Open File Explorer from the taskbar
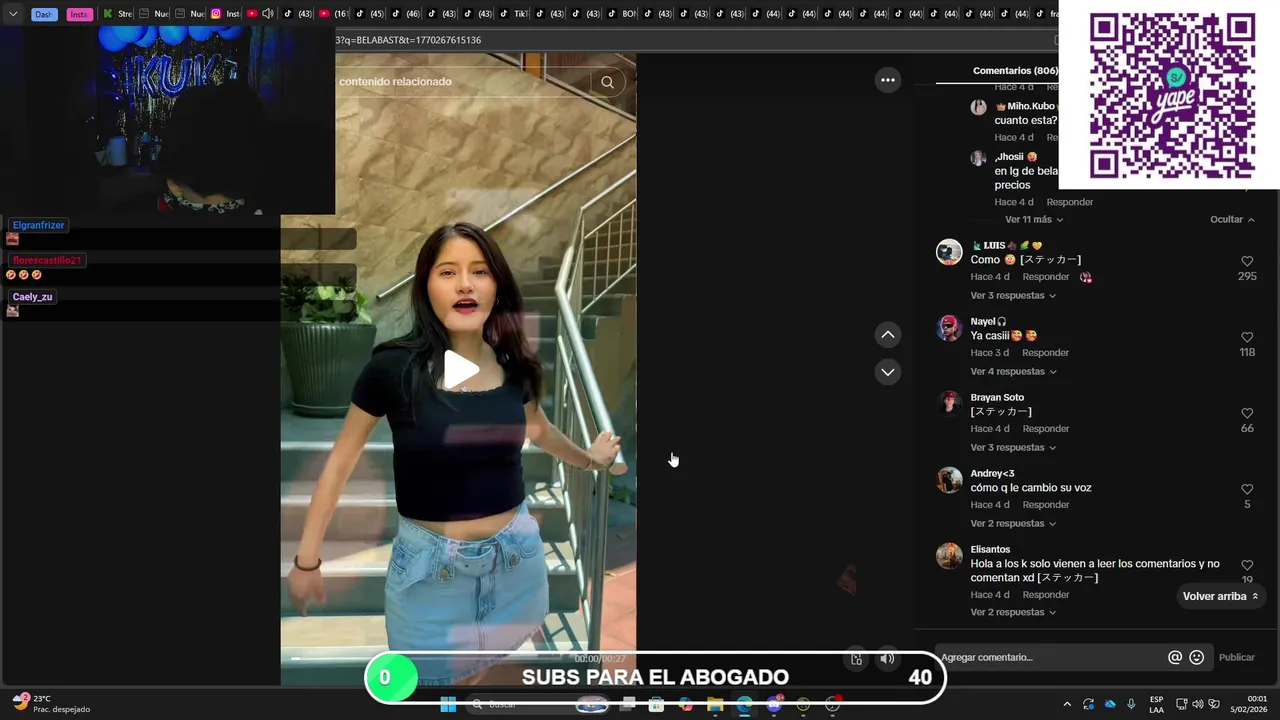This screenshot has height=720, width=1280. (714, 704)
